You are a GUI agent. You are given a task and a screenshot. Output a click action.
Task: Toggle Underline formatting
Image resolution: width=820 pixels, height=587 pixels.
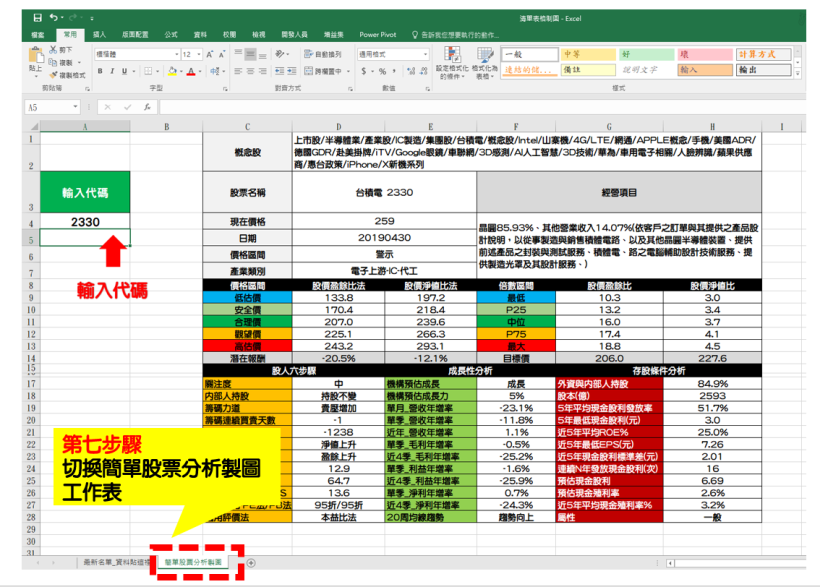pos(124,71)
